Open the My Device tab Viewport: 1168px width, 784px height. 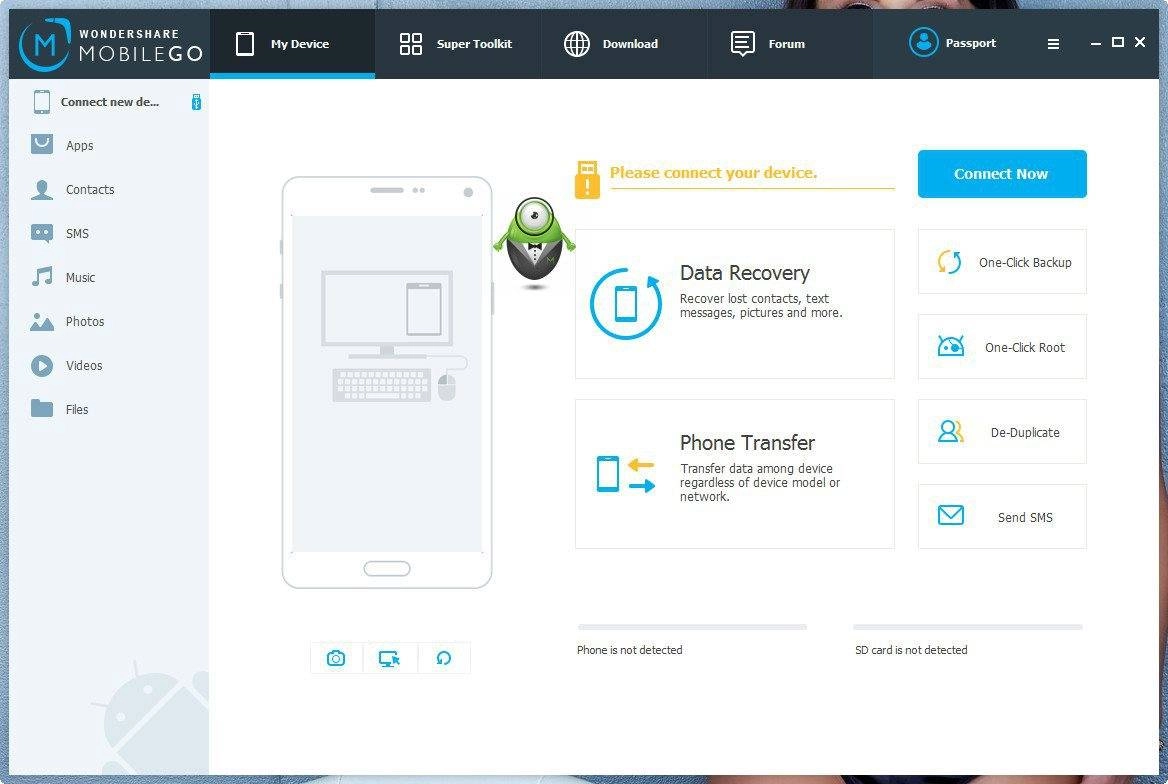[x=292, y=44]
